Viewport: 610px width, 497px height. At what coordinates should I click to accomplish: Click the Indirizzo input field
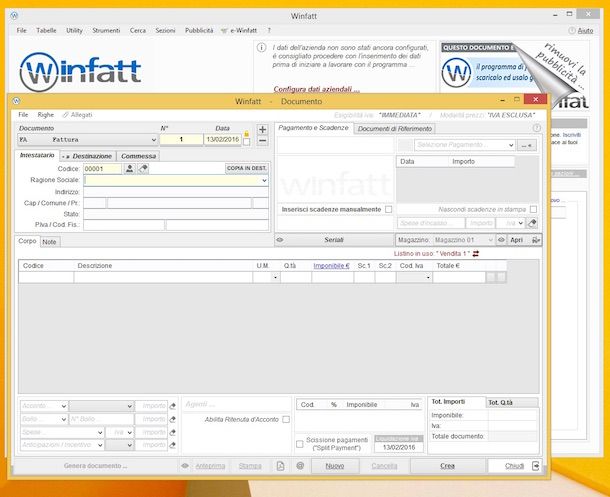pyautogui.click(x=176, y=192)
